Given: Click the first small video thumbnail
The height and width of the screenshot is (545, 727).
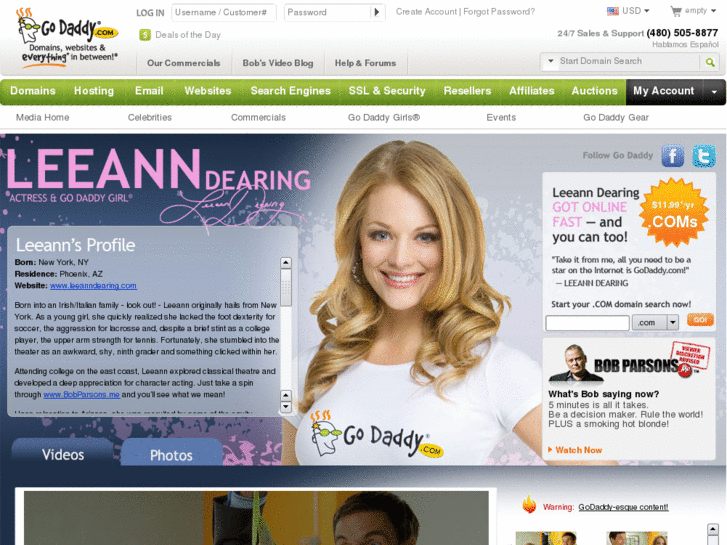Looking at the screenshot, I should tap(546, 538).
